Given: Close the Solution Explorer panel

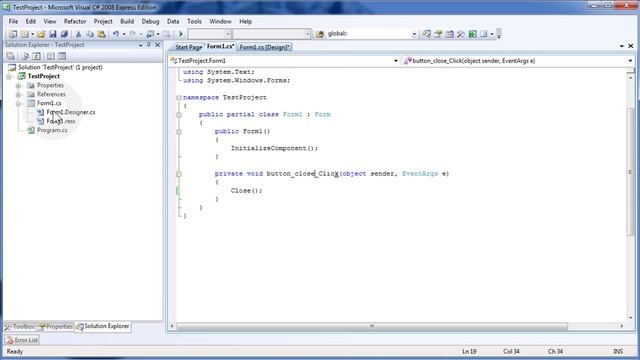Looking at the screenshot, I should point(158,45).
